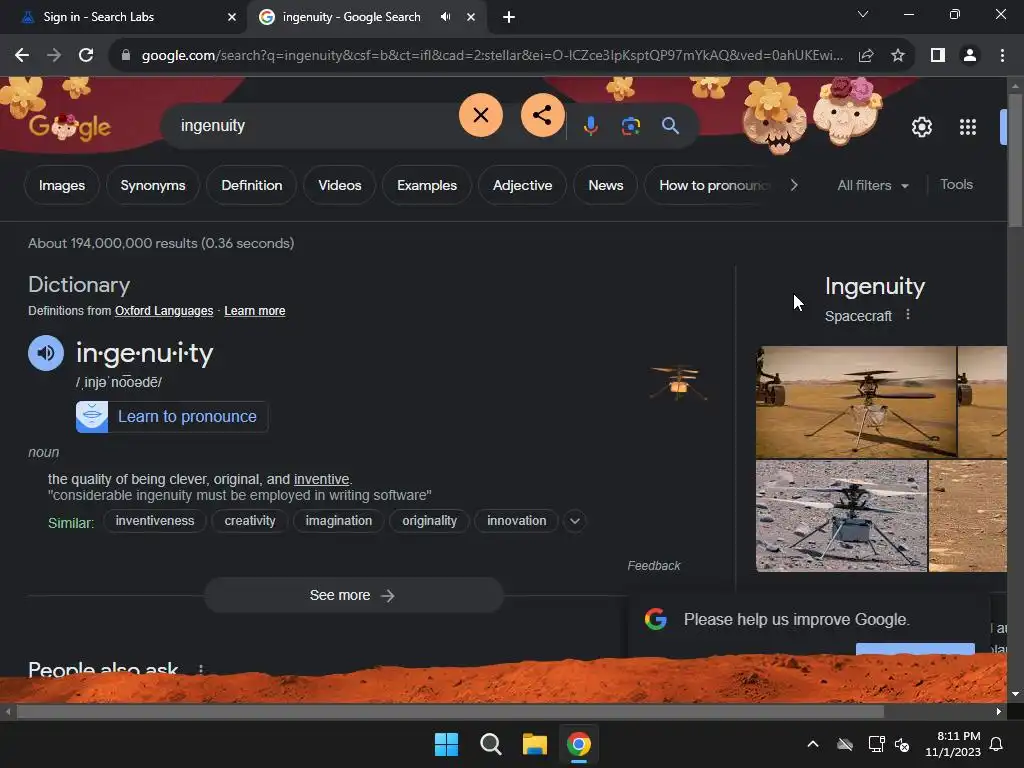Toggle the Chrome side panel

(938, 56)
